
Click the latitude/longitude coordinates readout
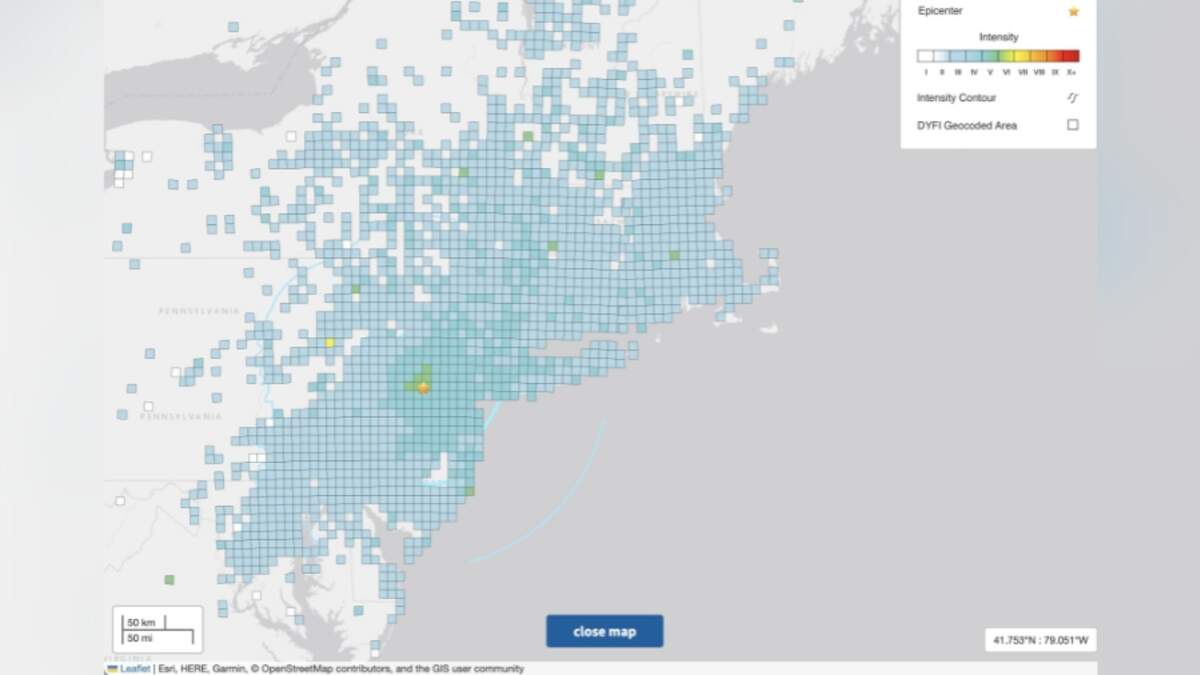coord(1040,639)
